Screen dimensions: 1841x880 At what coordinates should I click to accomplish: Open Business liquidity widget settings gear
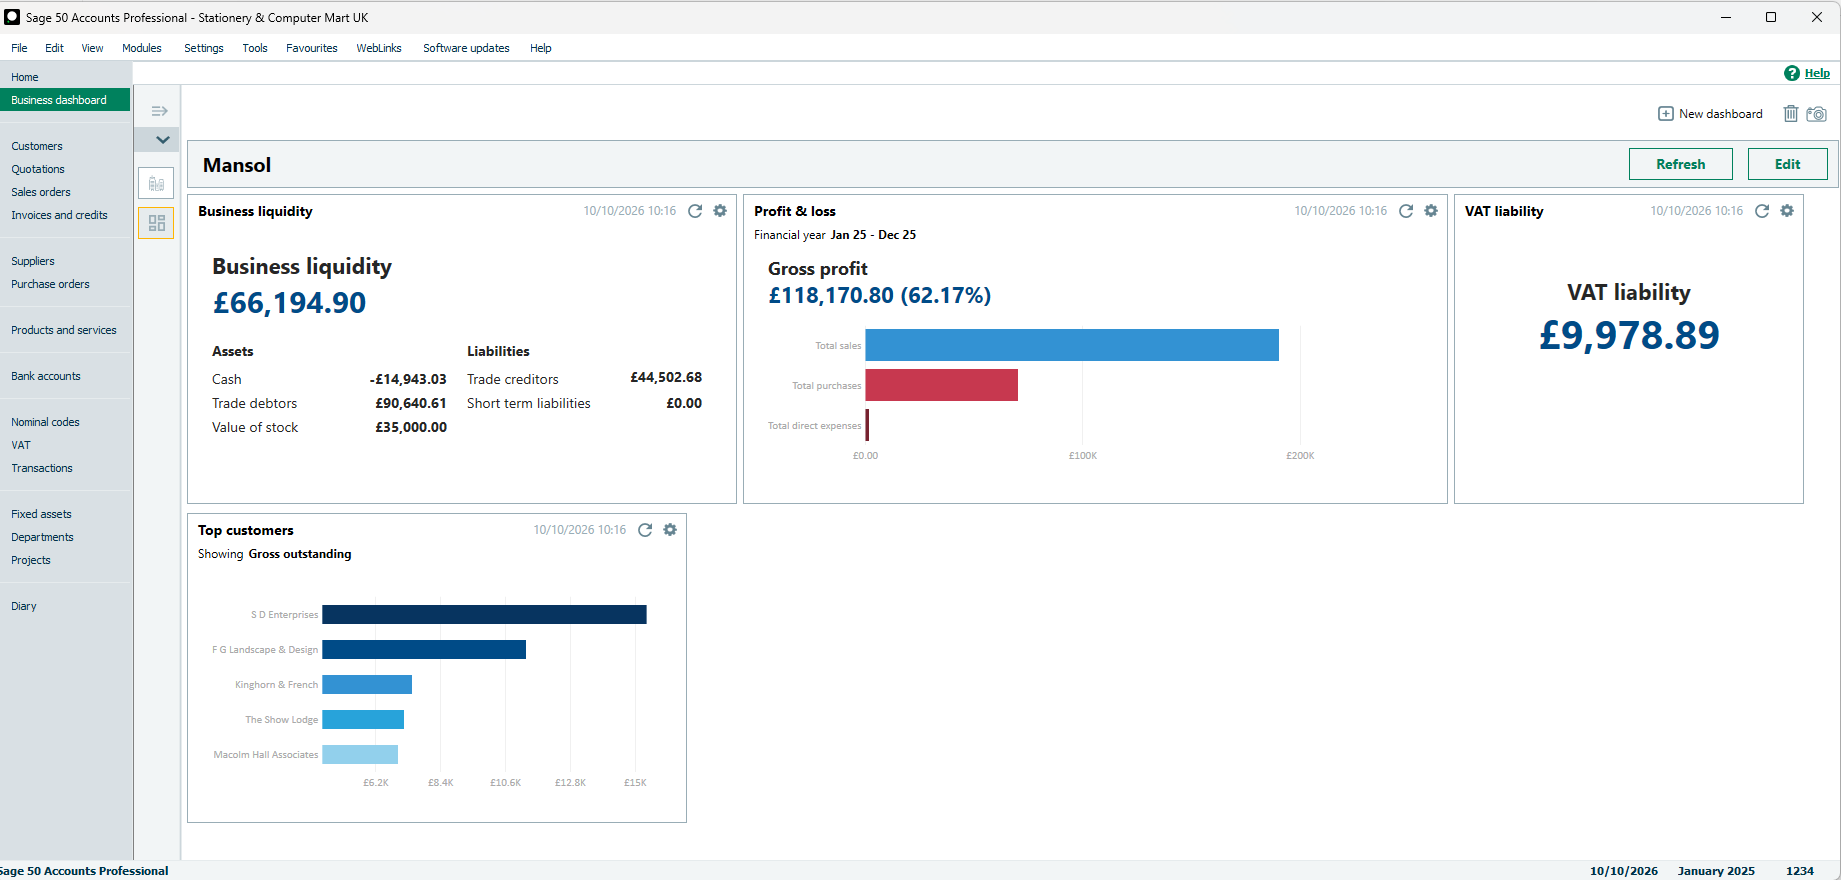coord(720,211)
